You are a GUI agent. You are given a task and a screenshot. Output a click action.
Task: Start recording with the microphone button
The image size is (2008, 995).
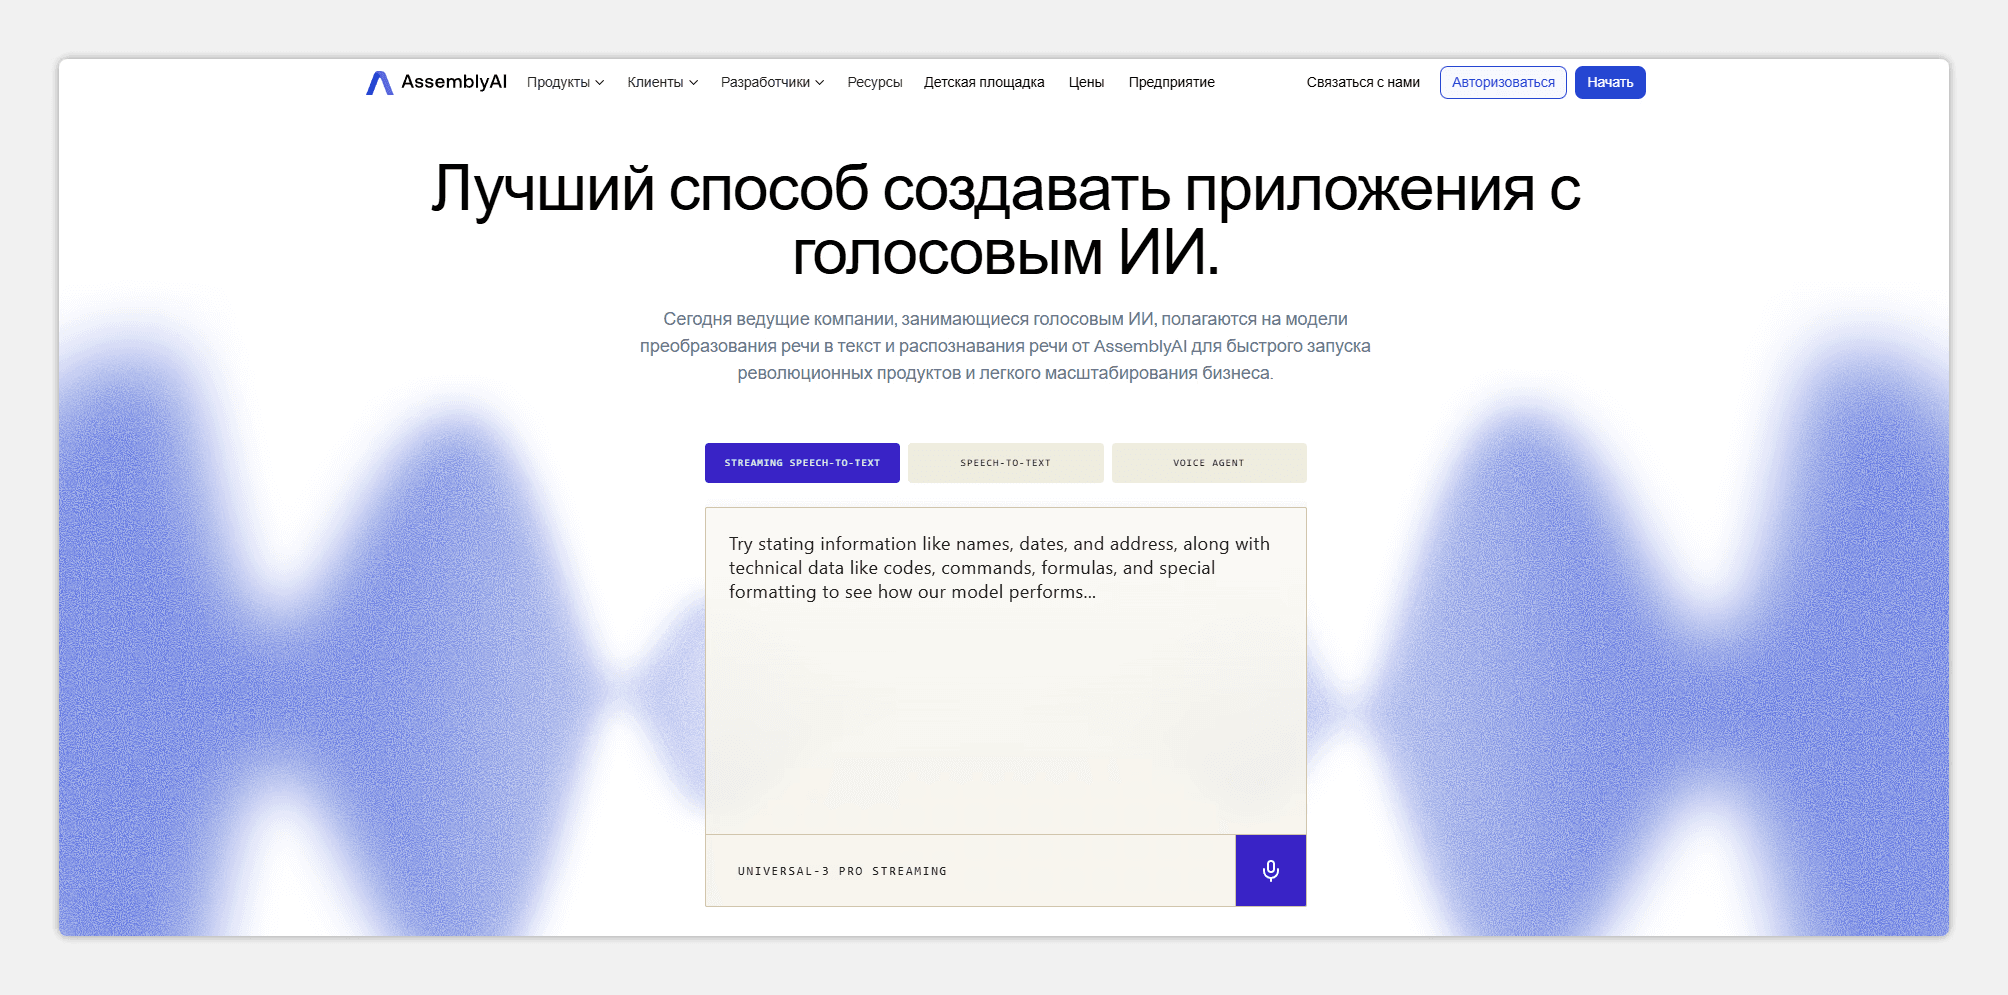(x=1270, y=871)
